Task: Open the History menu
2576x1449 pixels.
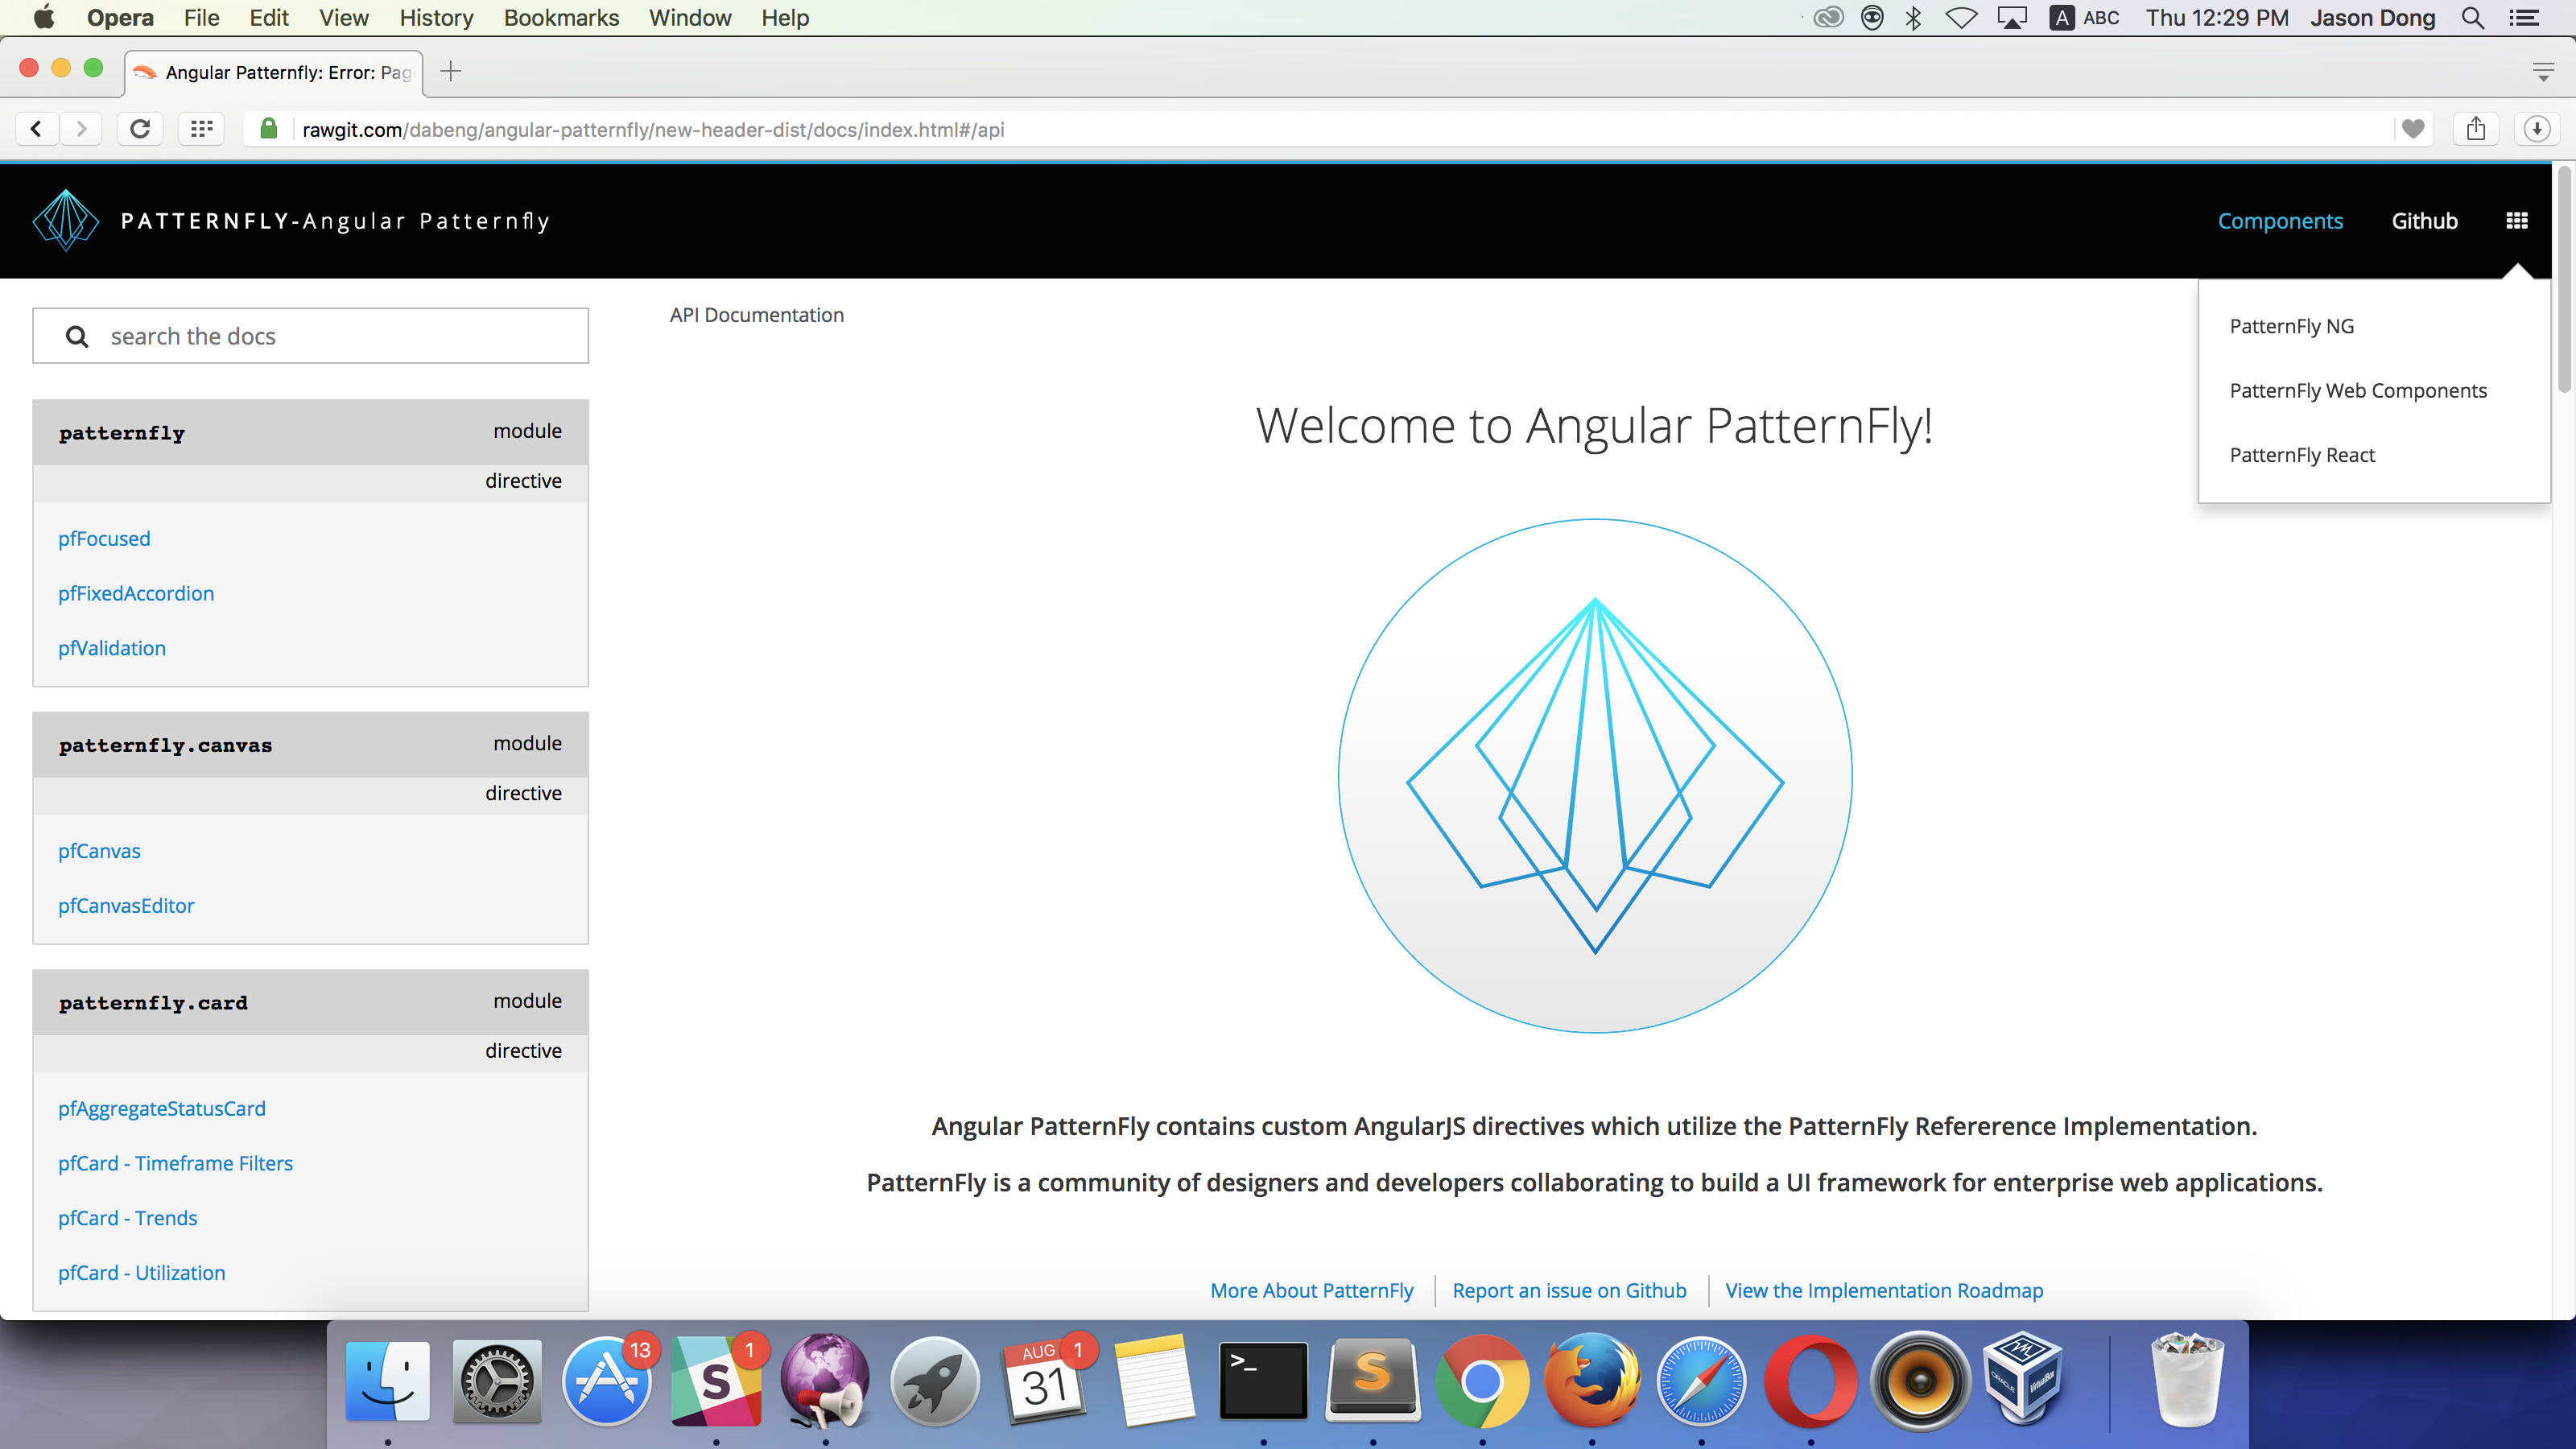Action: tap(436, 18)
